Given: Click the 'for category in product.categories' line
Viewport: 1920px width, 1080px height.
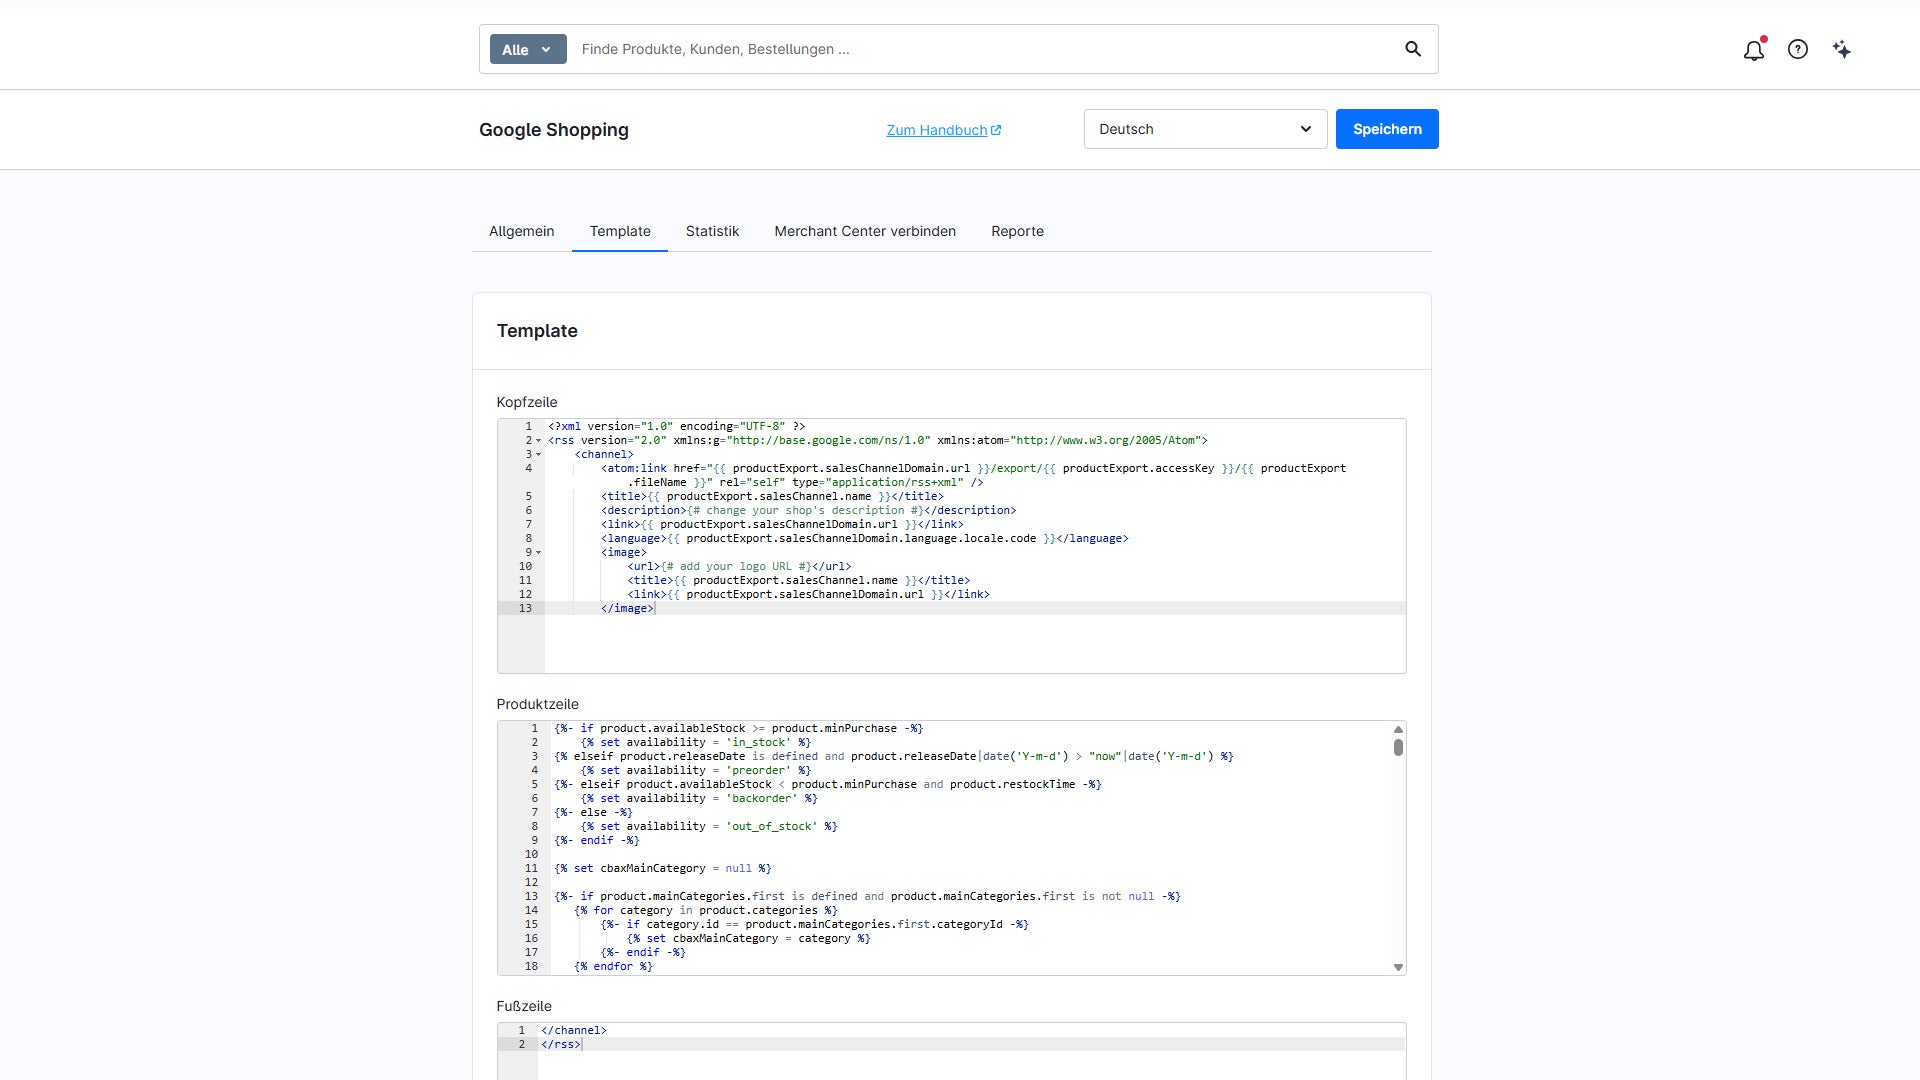Looking at the screenshot, I should pos(706,911).
